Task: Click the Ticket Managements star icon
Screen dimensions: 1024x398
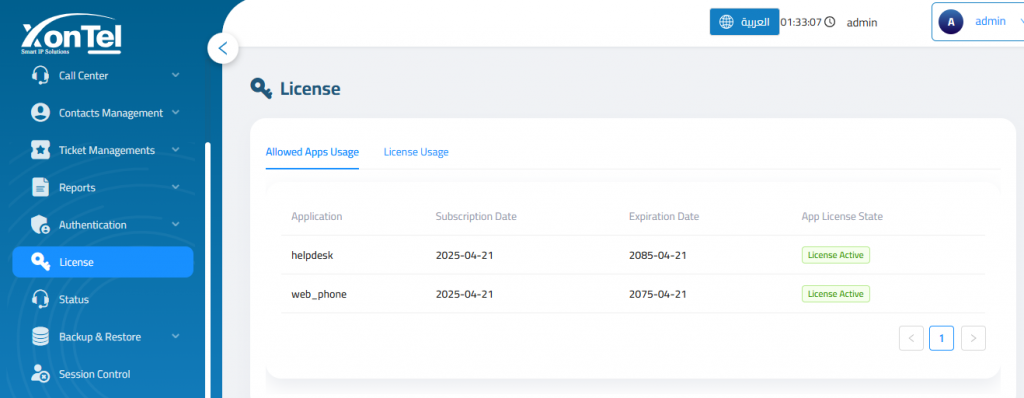Action: [x=40, y=150]
